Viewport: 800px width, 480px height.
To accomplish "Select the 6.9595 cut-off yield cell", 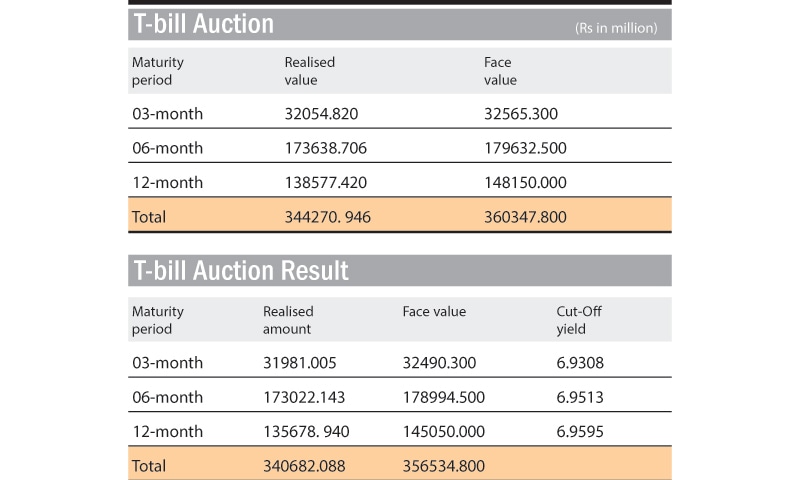I will coord(580,431).
